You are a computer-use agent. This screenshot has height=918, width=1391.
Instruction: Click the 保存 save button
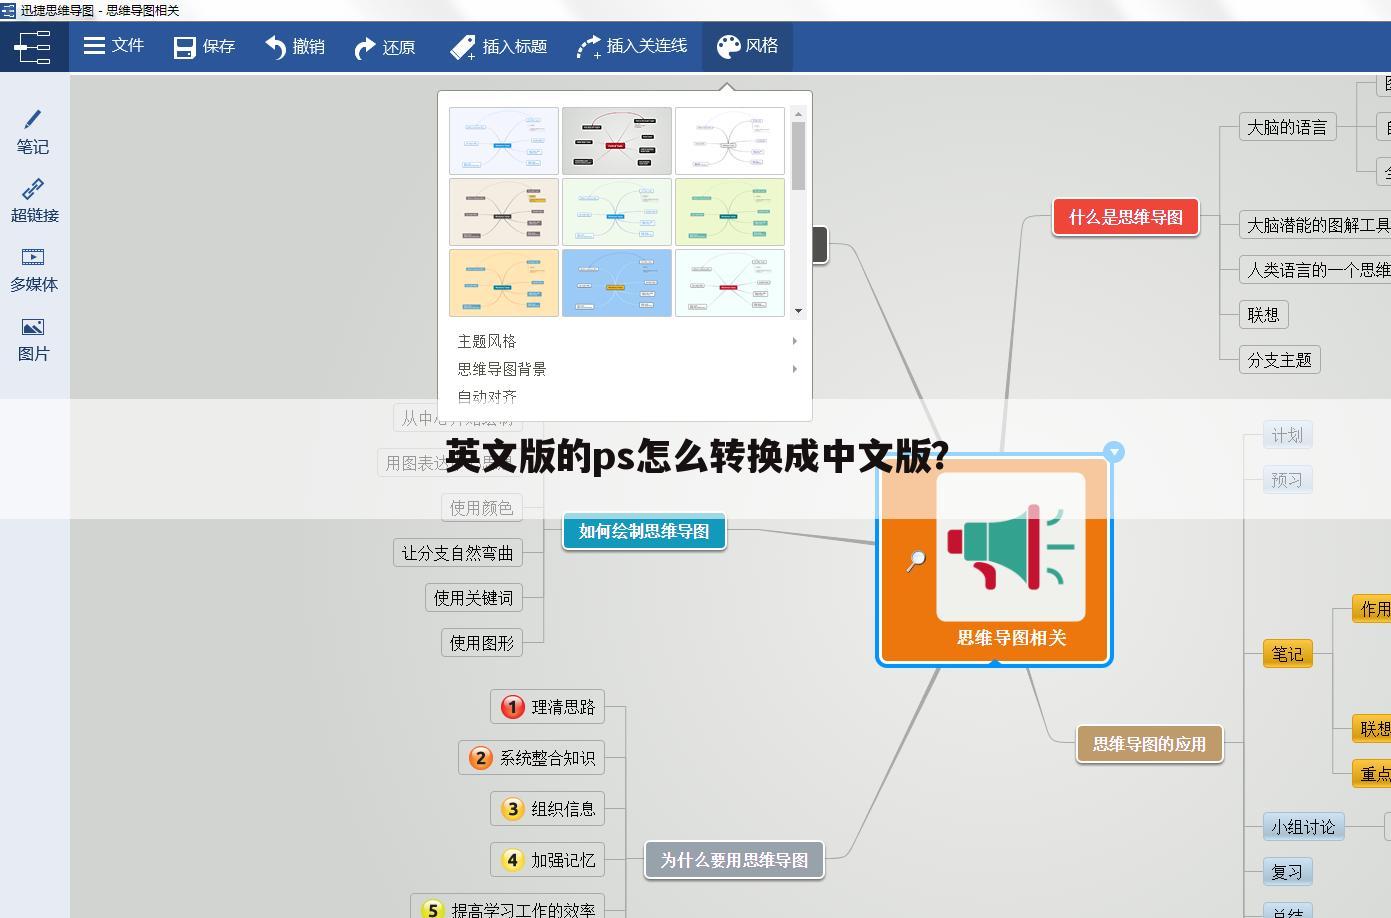click(204, 47)
